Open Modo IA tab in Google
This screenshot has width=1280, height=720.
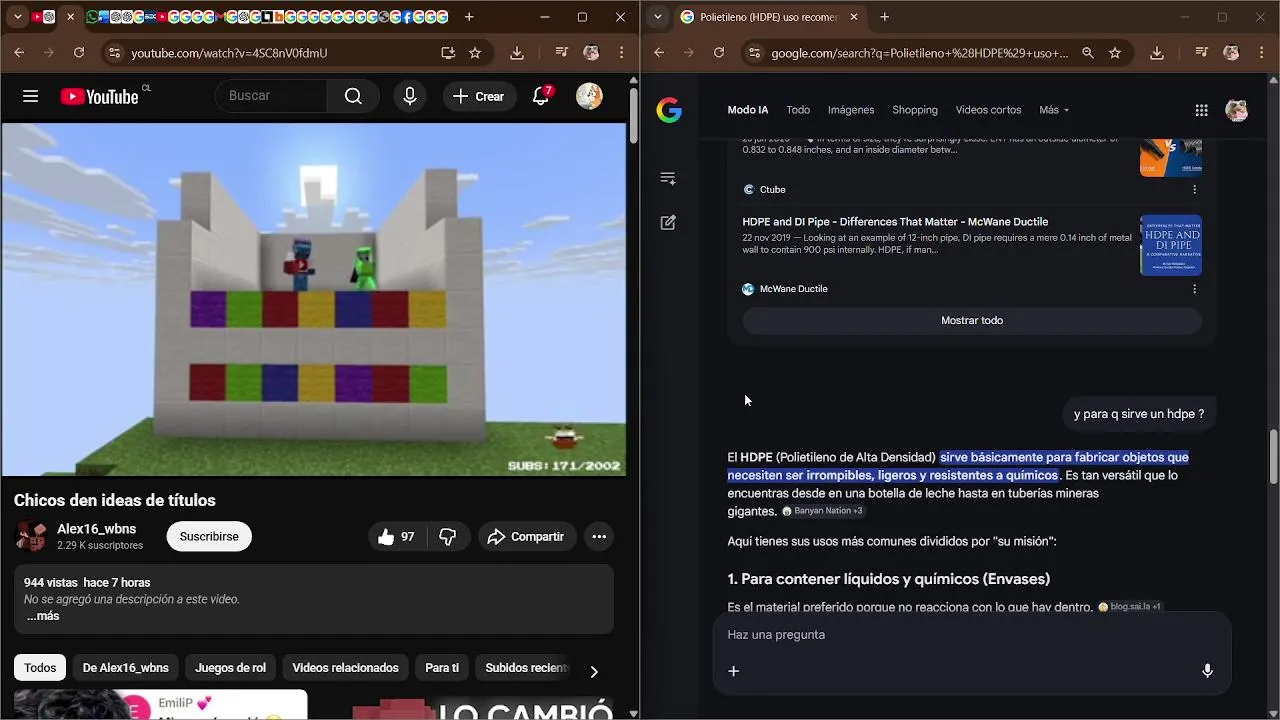pos(748,110)
